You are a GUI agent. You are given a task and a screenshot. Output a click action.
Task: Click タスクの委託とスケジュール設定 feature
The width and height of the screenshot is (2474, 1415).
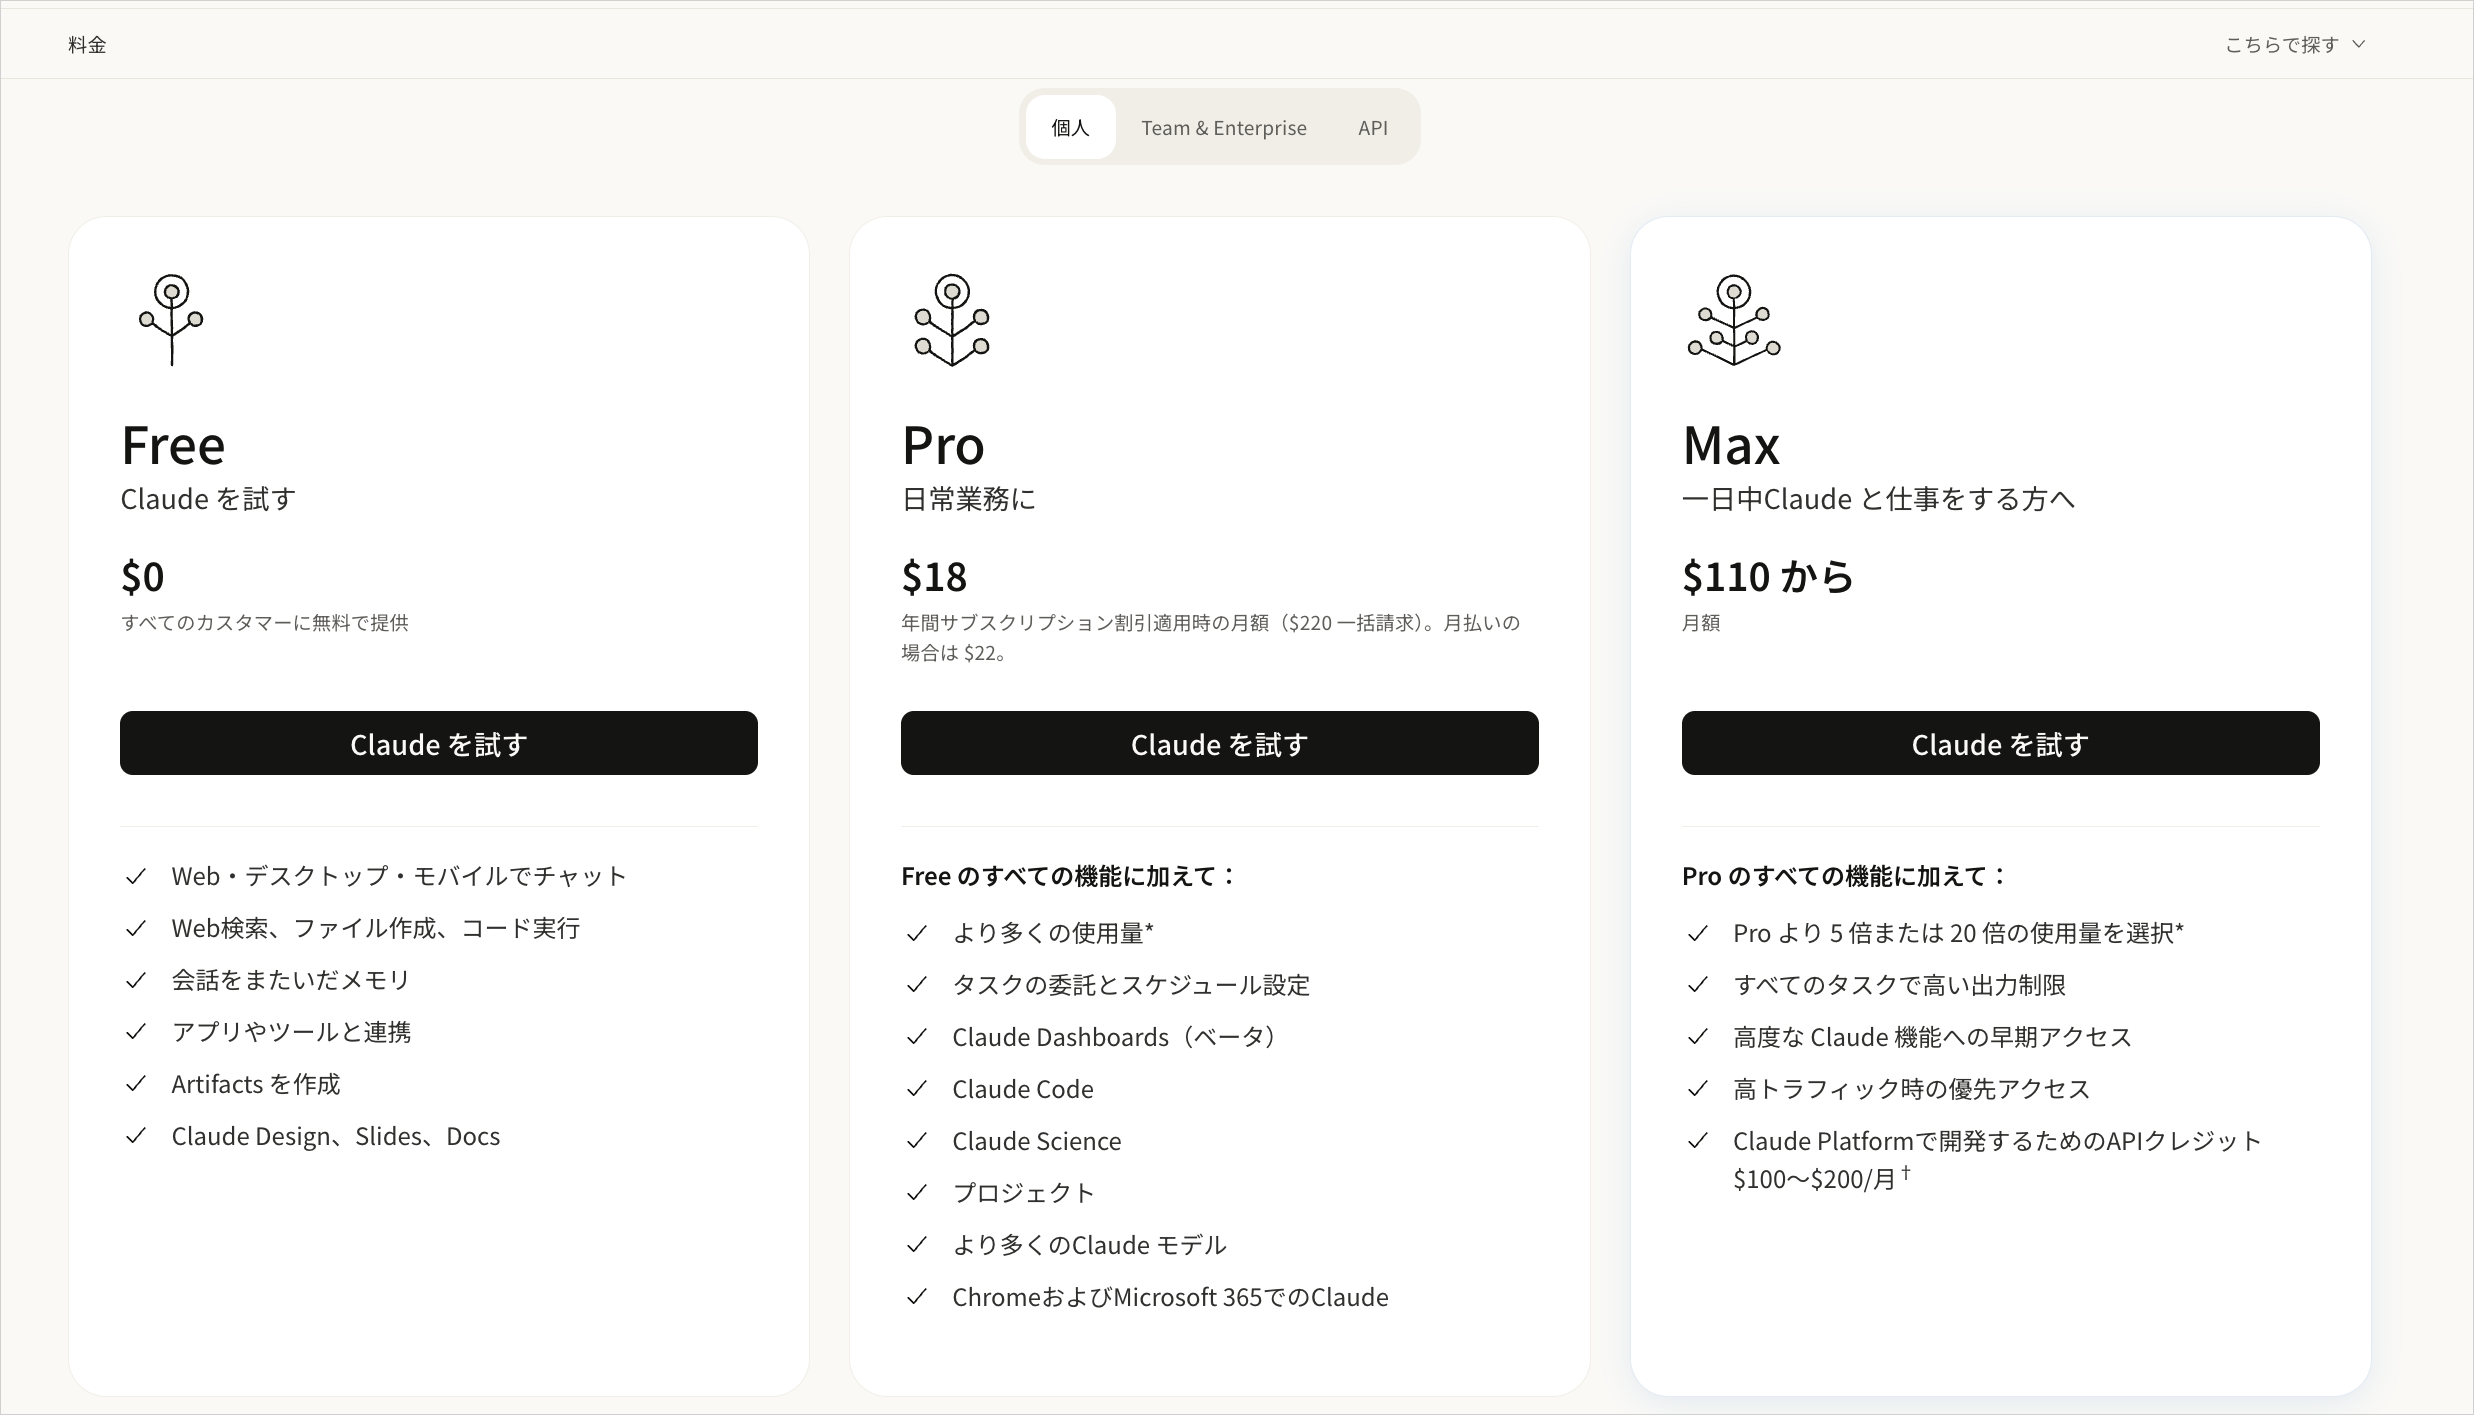click(x=1131, y=985)
